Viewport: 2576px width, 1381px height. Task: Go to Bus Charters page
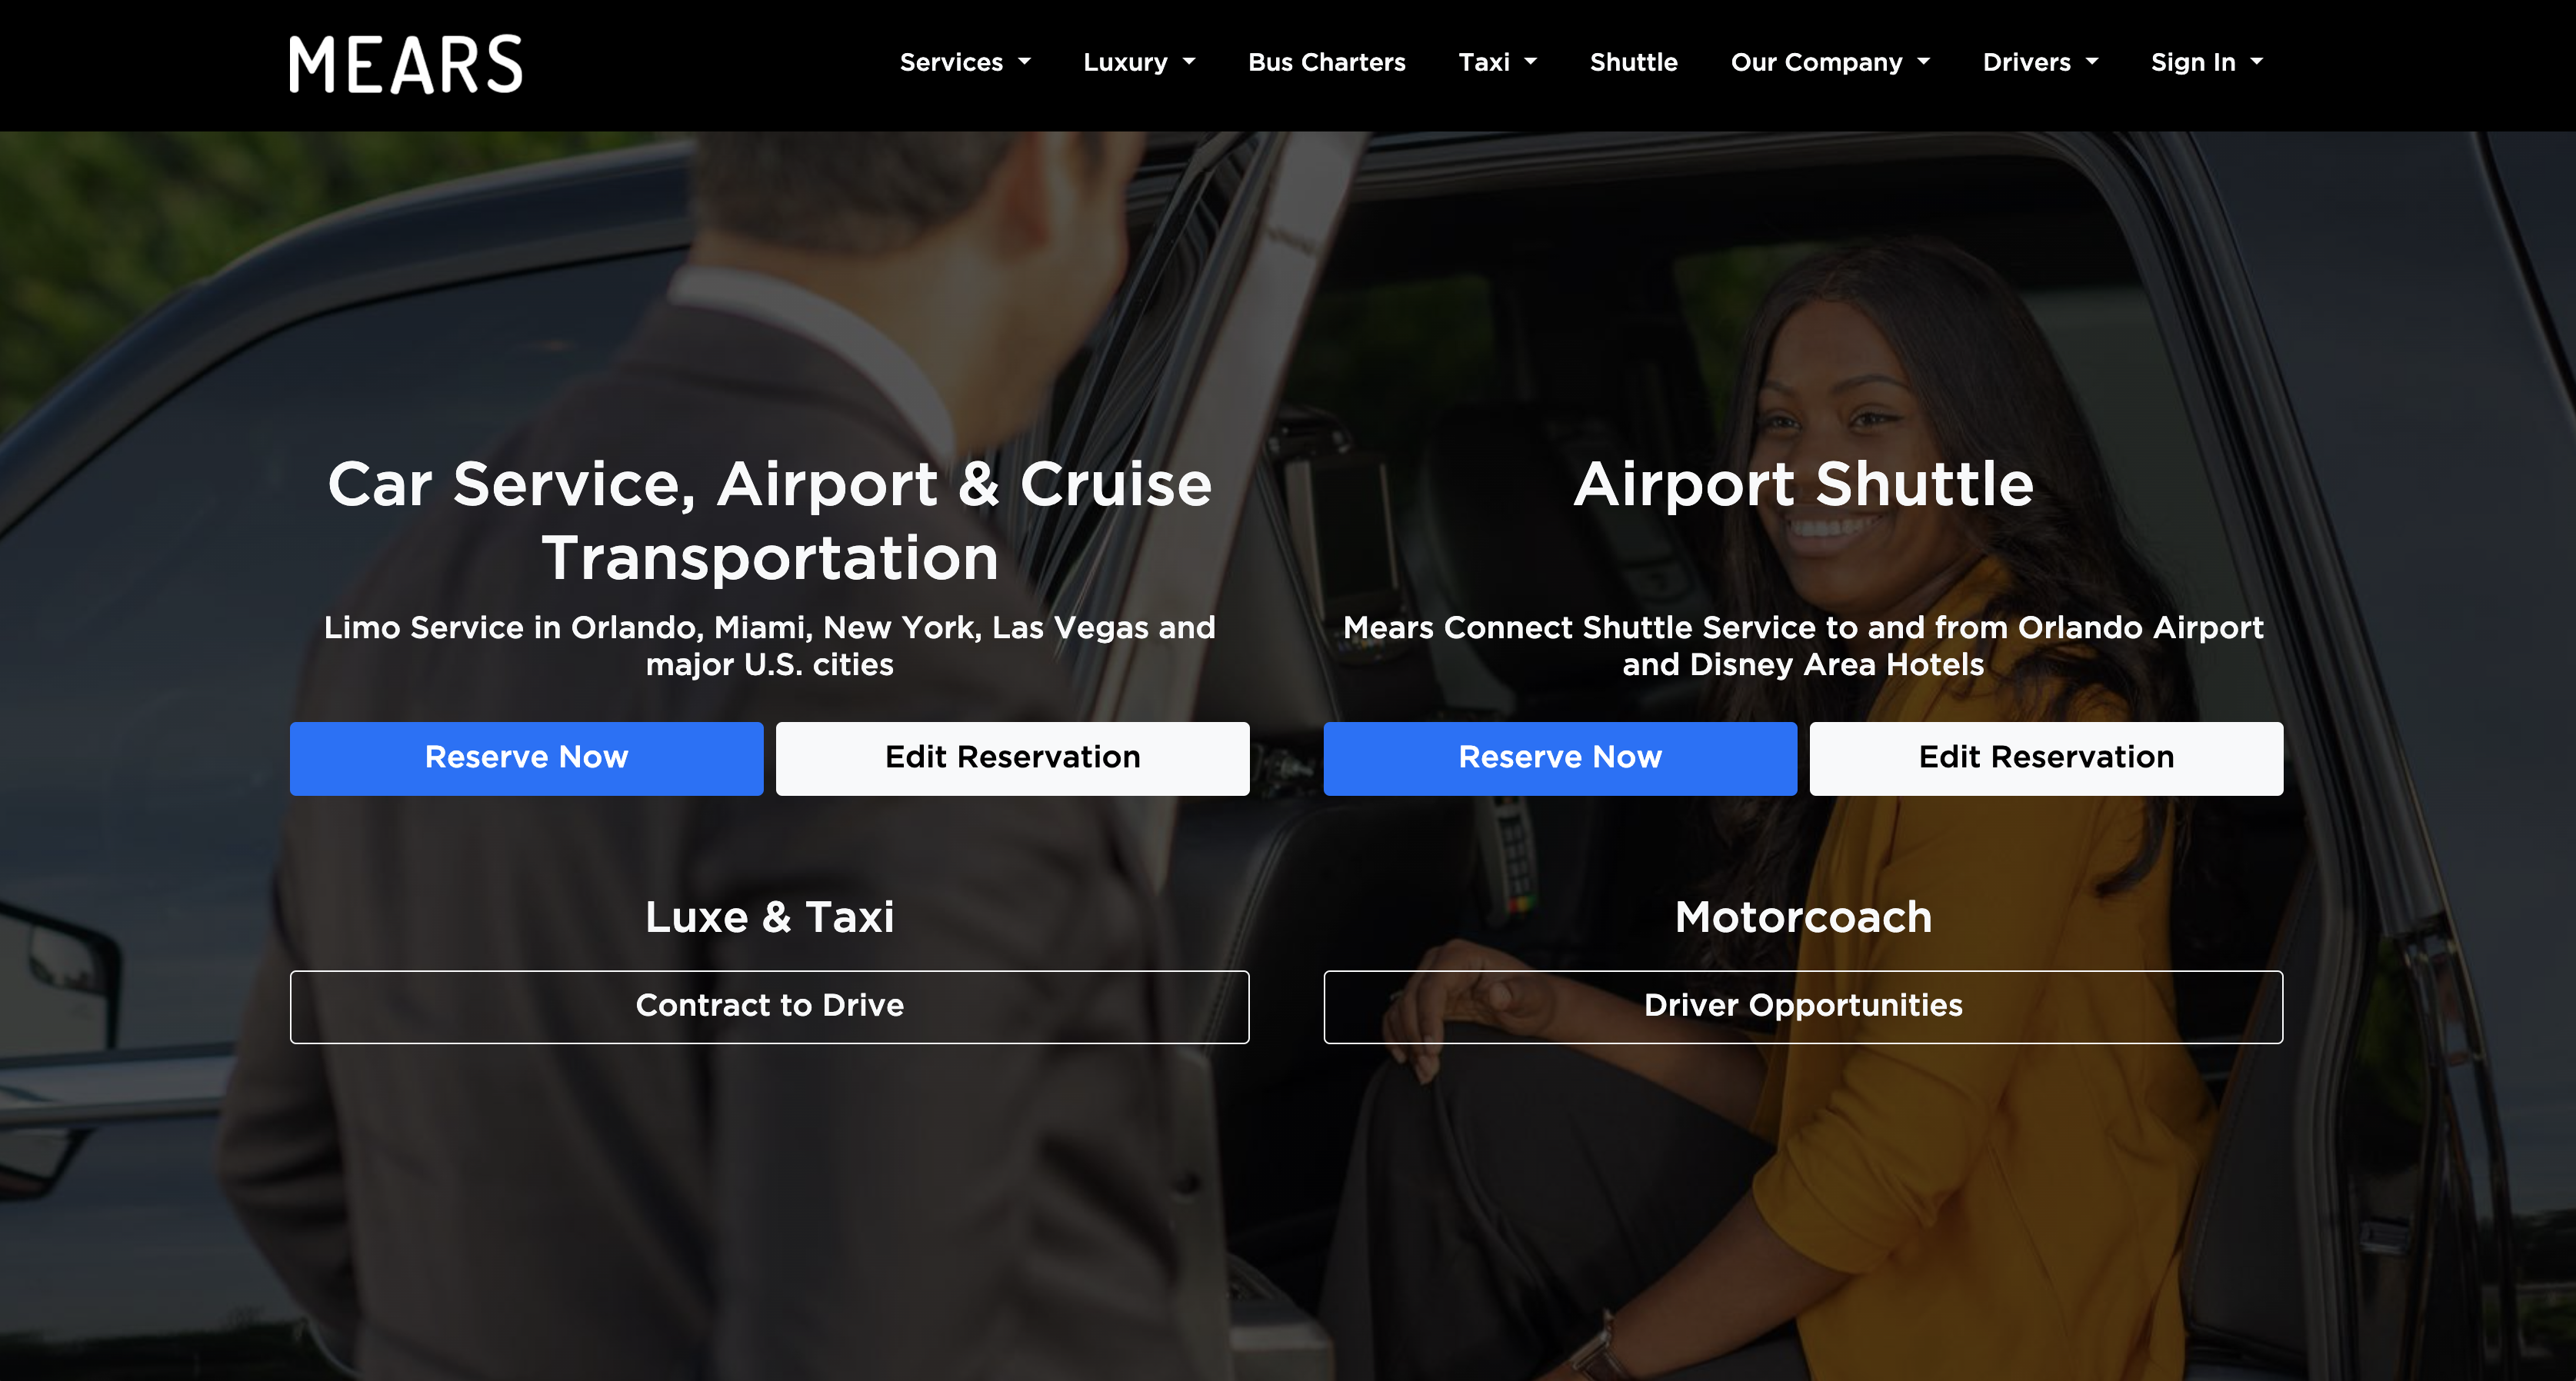[1326, 62]
